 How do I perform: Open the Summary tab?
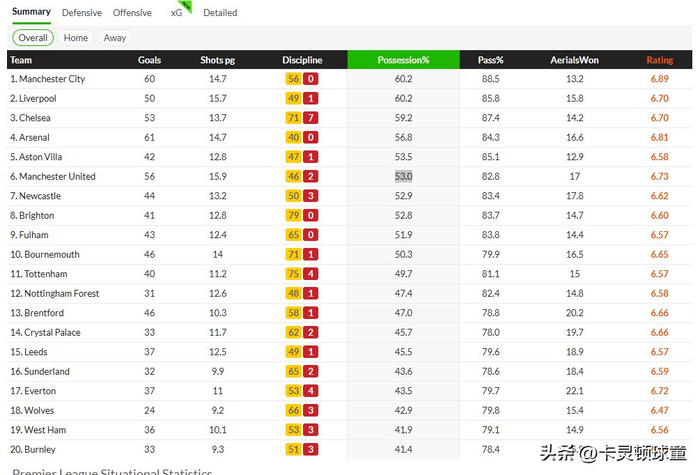point(31,12)
